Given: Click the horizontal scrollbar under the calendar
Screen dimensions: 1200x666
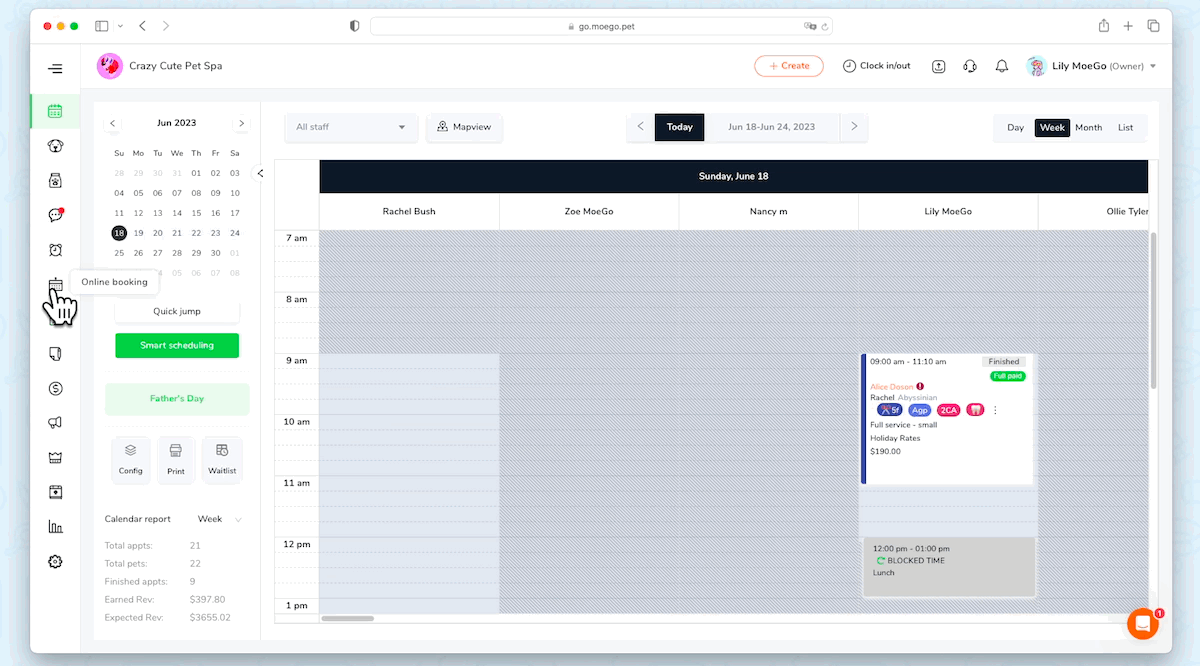Looking at the screenshot, I should click(x=347, y=618).
